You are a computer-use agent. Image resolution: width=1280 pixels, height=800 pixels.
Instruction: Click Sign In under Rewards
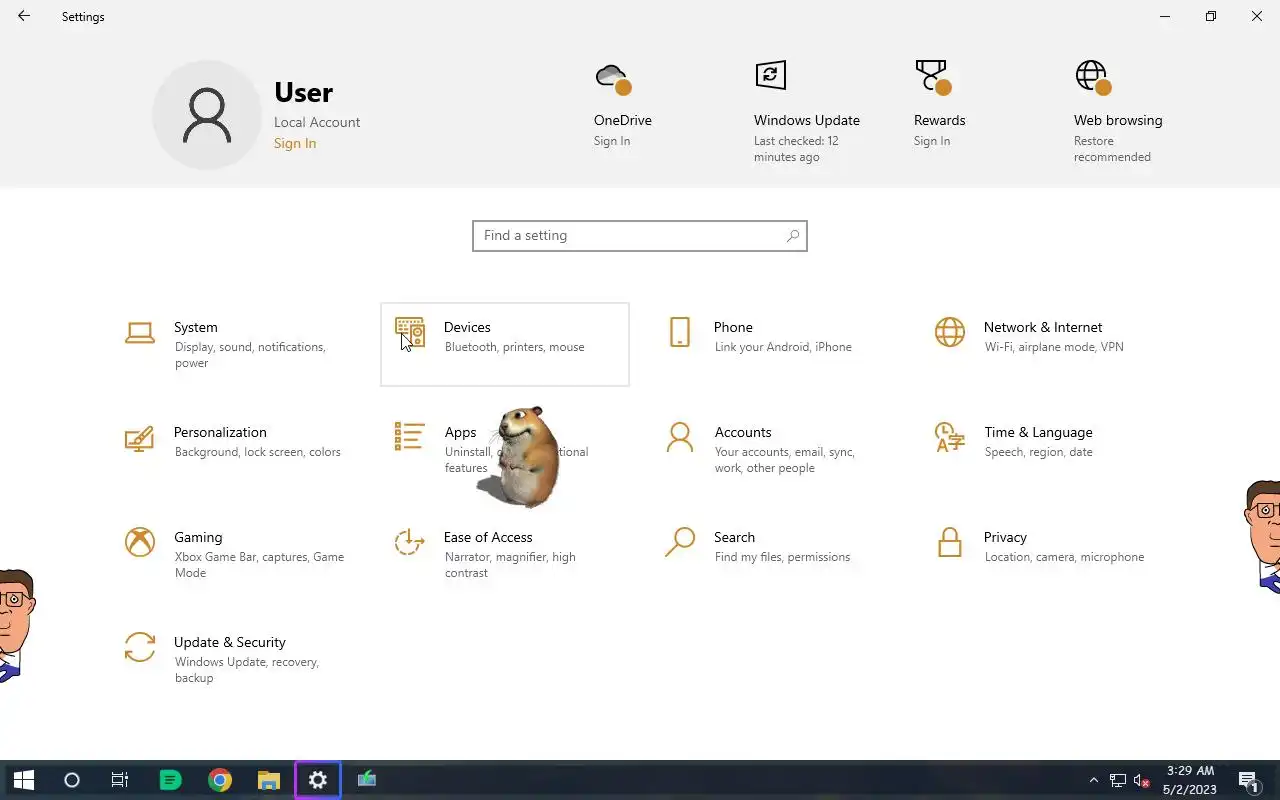point(932,141)
